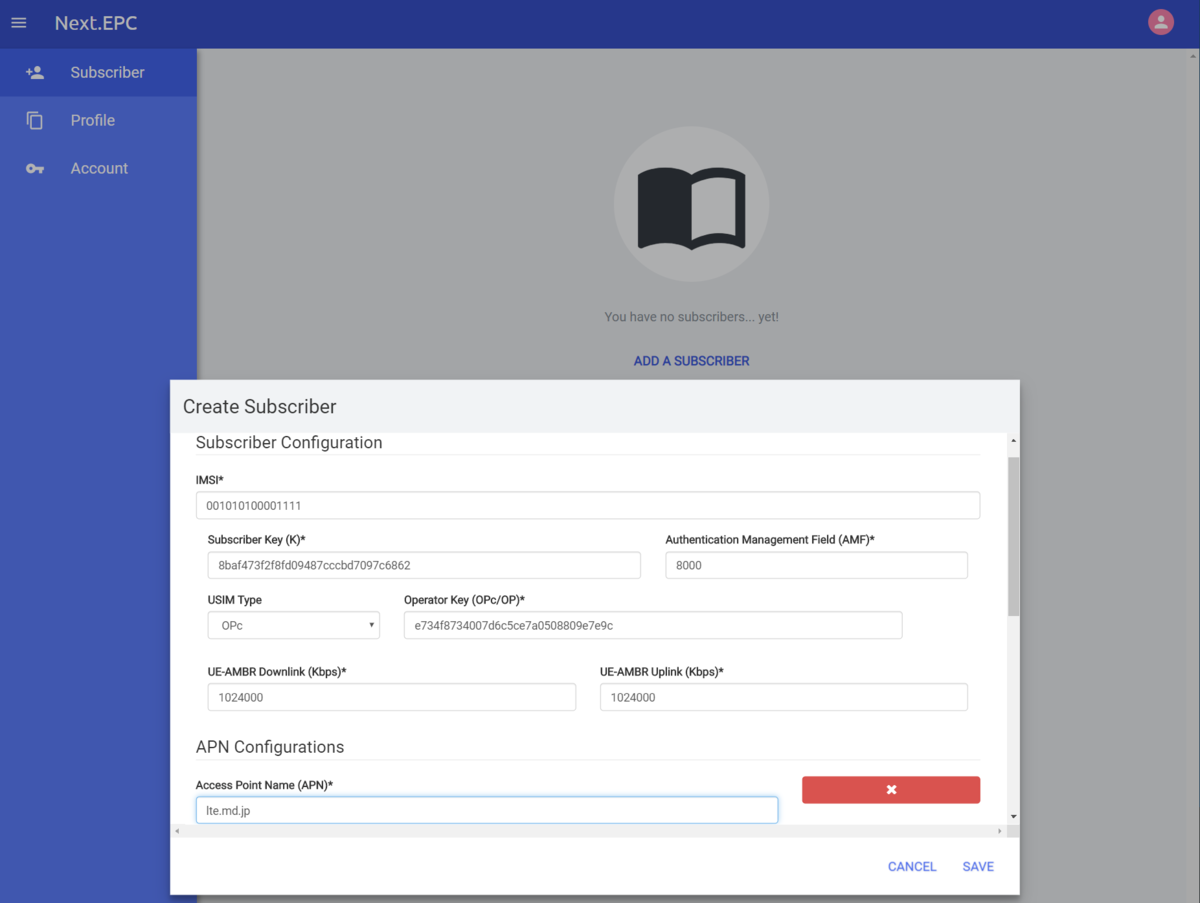Click dialog horizontal scrollbar left arrow

[x=178, y=831]
